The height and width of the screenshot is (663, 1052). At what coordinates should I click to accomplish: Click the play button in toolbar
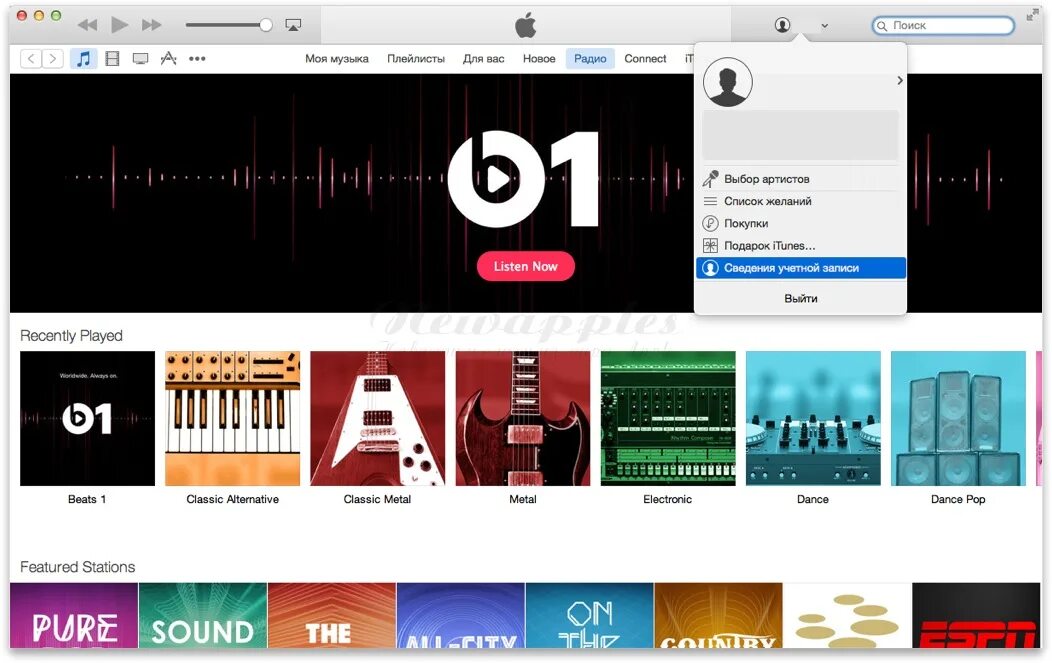click(x=119, y=25)
